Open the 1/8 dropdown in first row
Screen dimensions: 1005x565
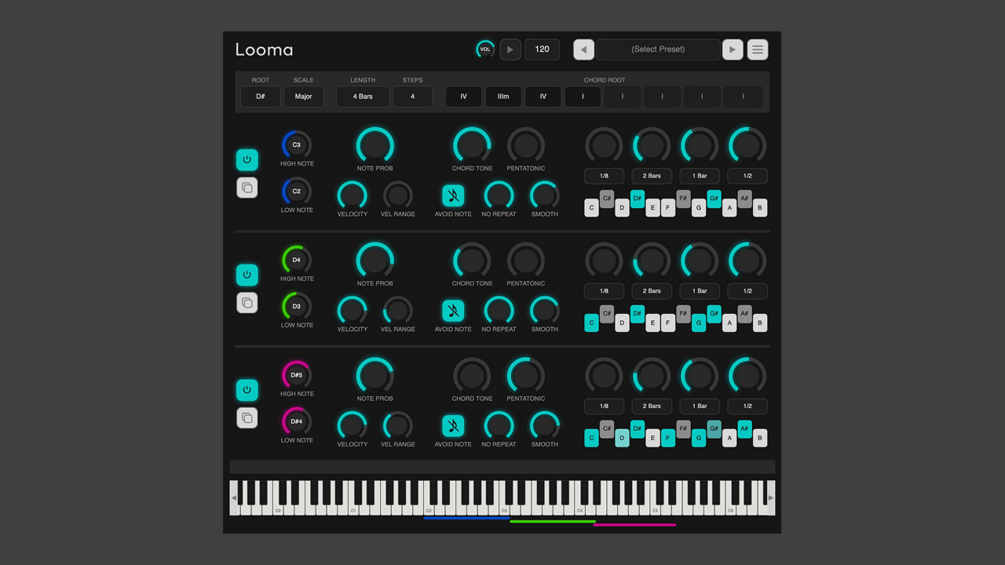coord(604,176)
